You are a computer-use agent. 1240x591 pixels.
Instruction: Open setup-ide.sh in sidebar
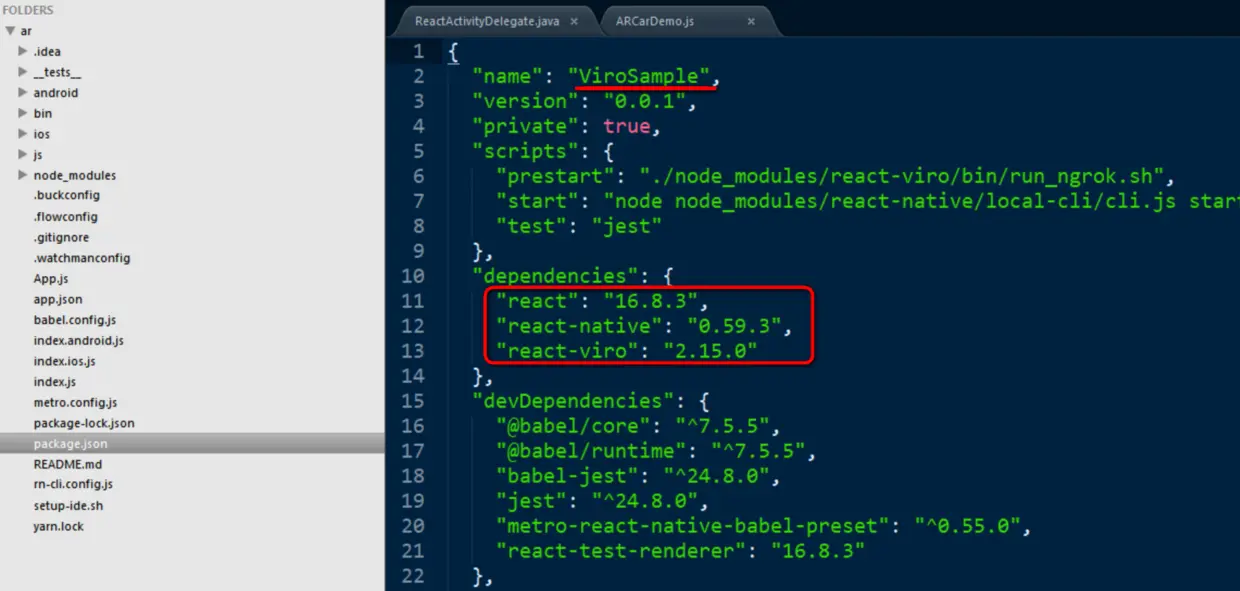point(68,505)
